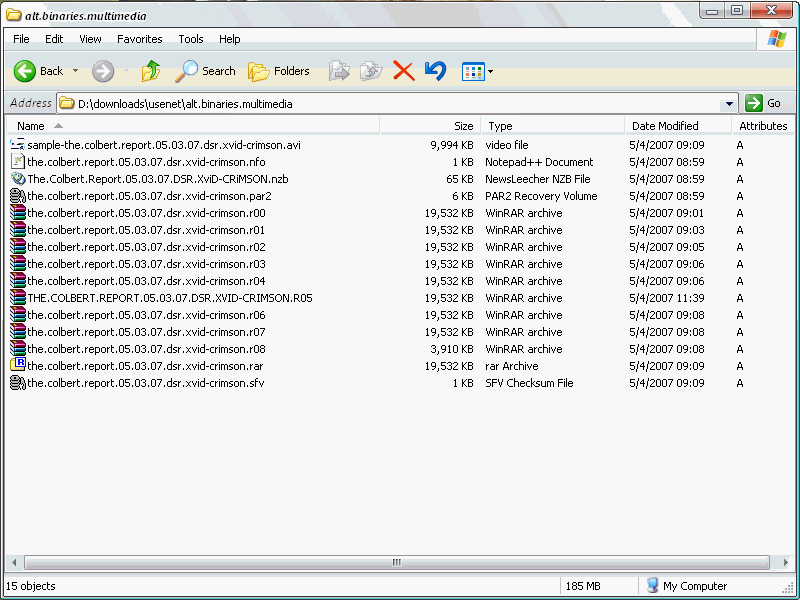
Task: Select the .sfv checksum file icon
Action: coord(18,383)
